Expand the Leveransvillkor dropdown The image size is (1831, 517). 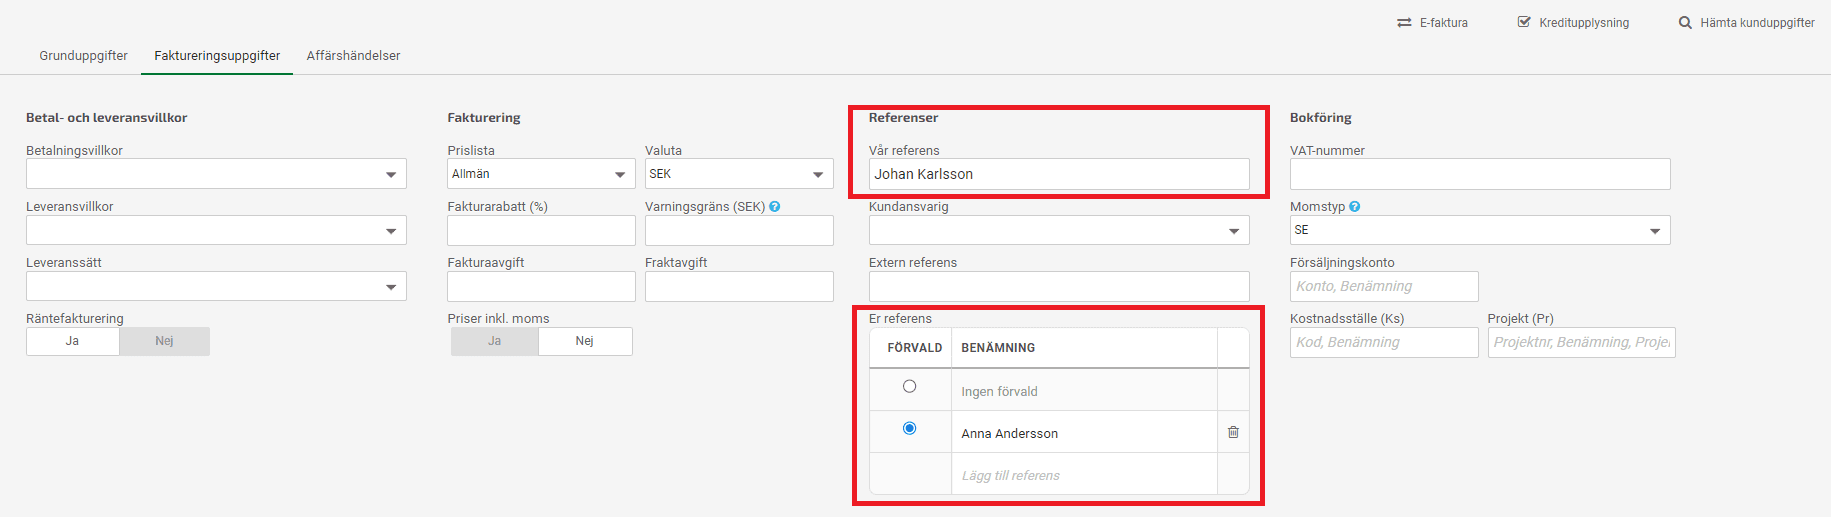click(x=216, y=230)
